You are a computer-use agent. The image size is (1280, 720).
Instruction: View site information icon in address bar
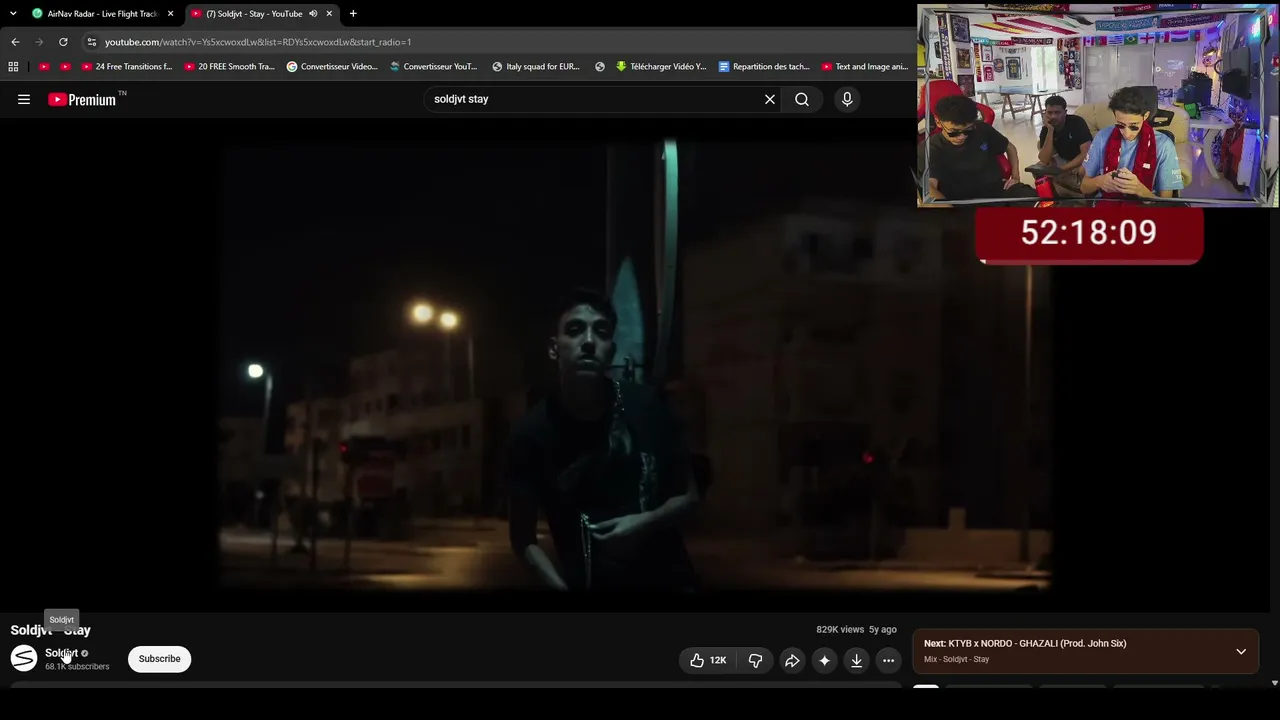click(92, 42)
